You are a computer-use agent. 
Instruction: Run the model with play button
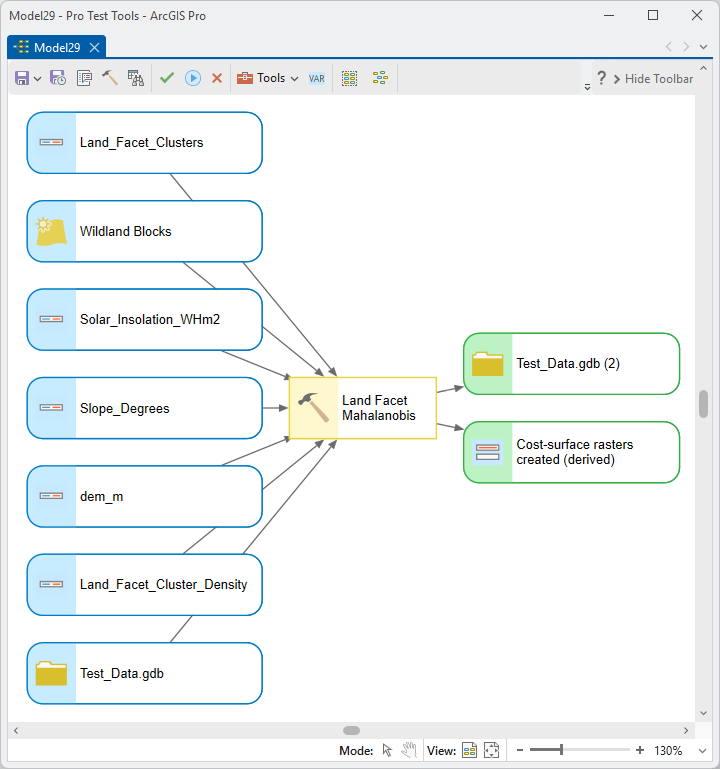[193, 78]
